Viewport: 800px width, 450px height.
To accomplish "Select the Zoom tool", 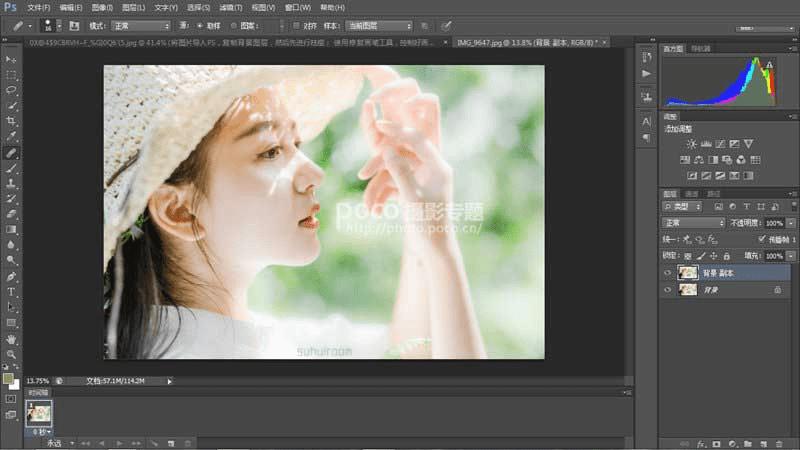I will coord(11,354).
